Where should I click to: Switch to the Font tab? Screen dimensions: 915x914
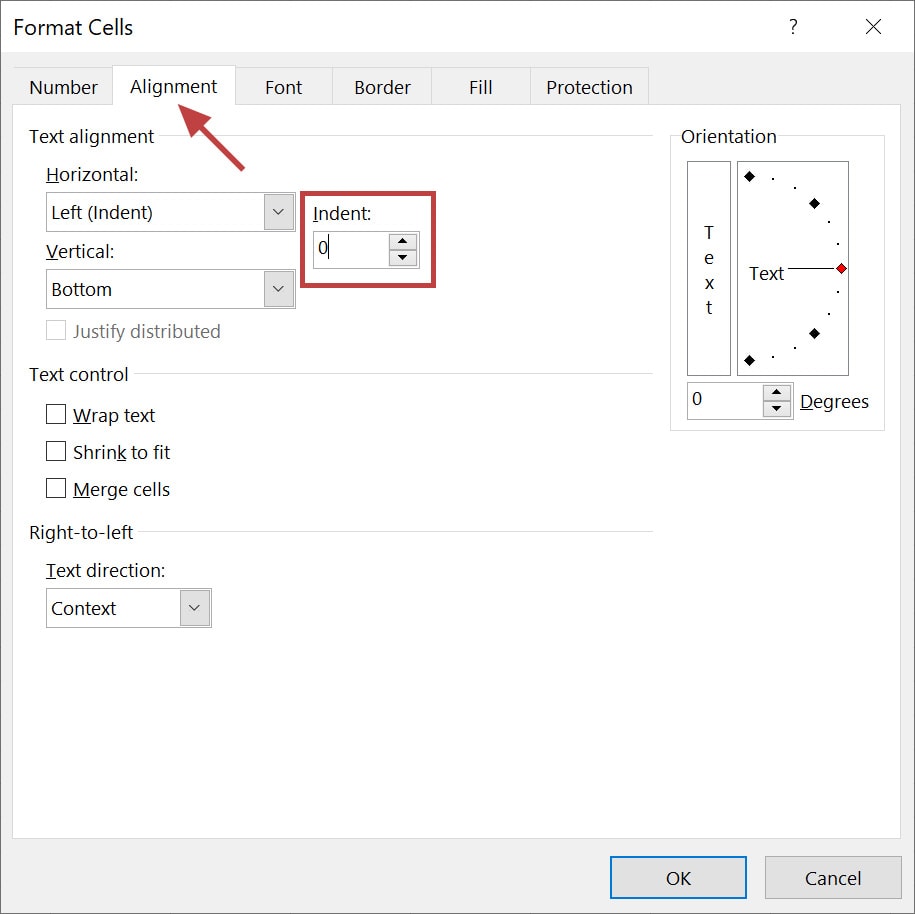click(x=283, y=87)
